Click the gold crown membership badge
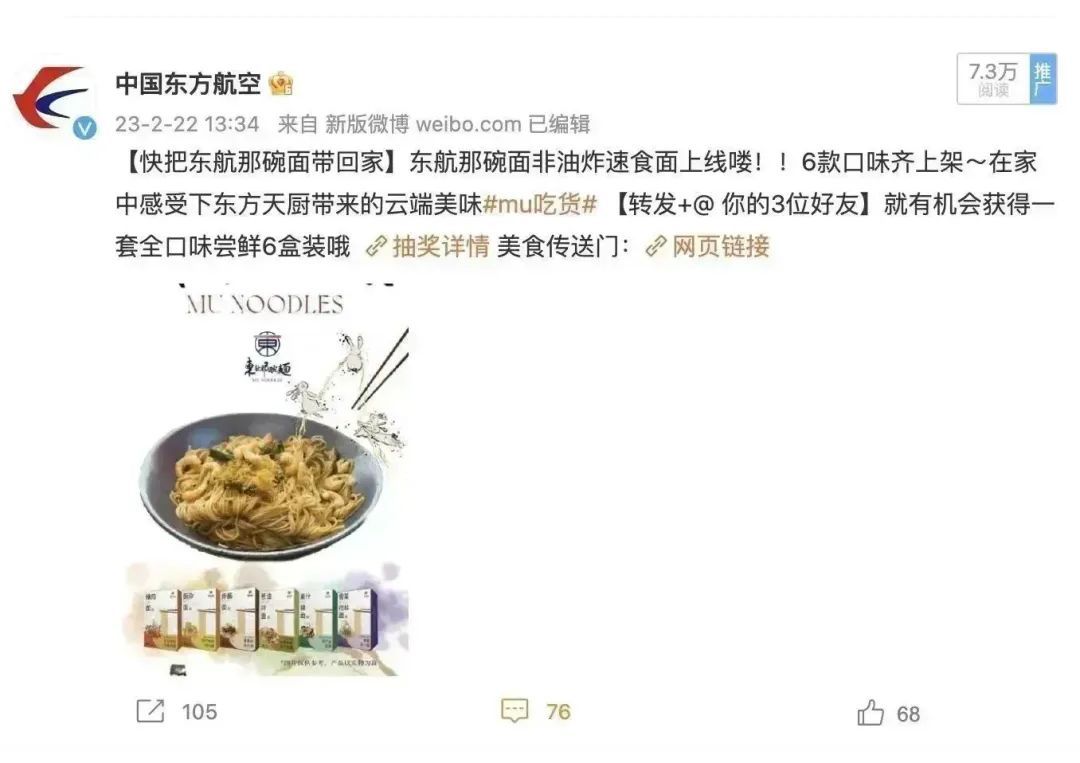The height and width of the screenshot is (763, 1080). (x=281, y=84)
